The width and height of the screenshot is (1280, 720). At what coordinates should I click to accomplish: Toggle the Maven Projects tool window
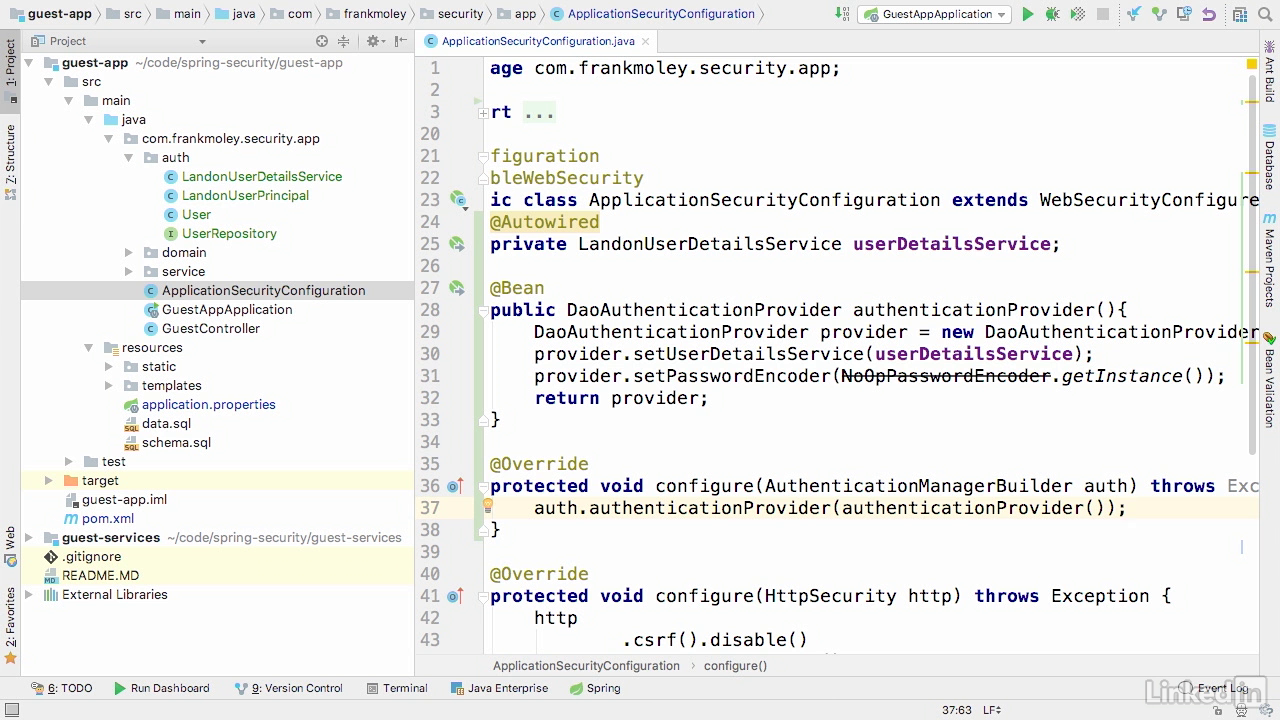click(1269, 262)
